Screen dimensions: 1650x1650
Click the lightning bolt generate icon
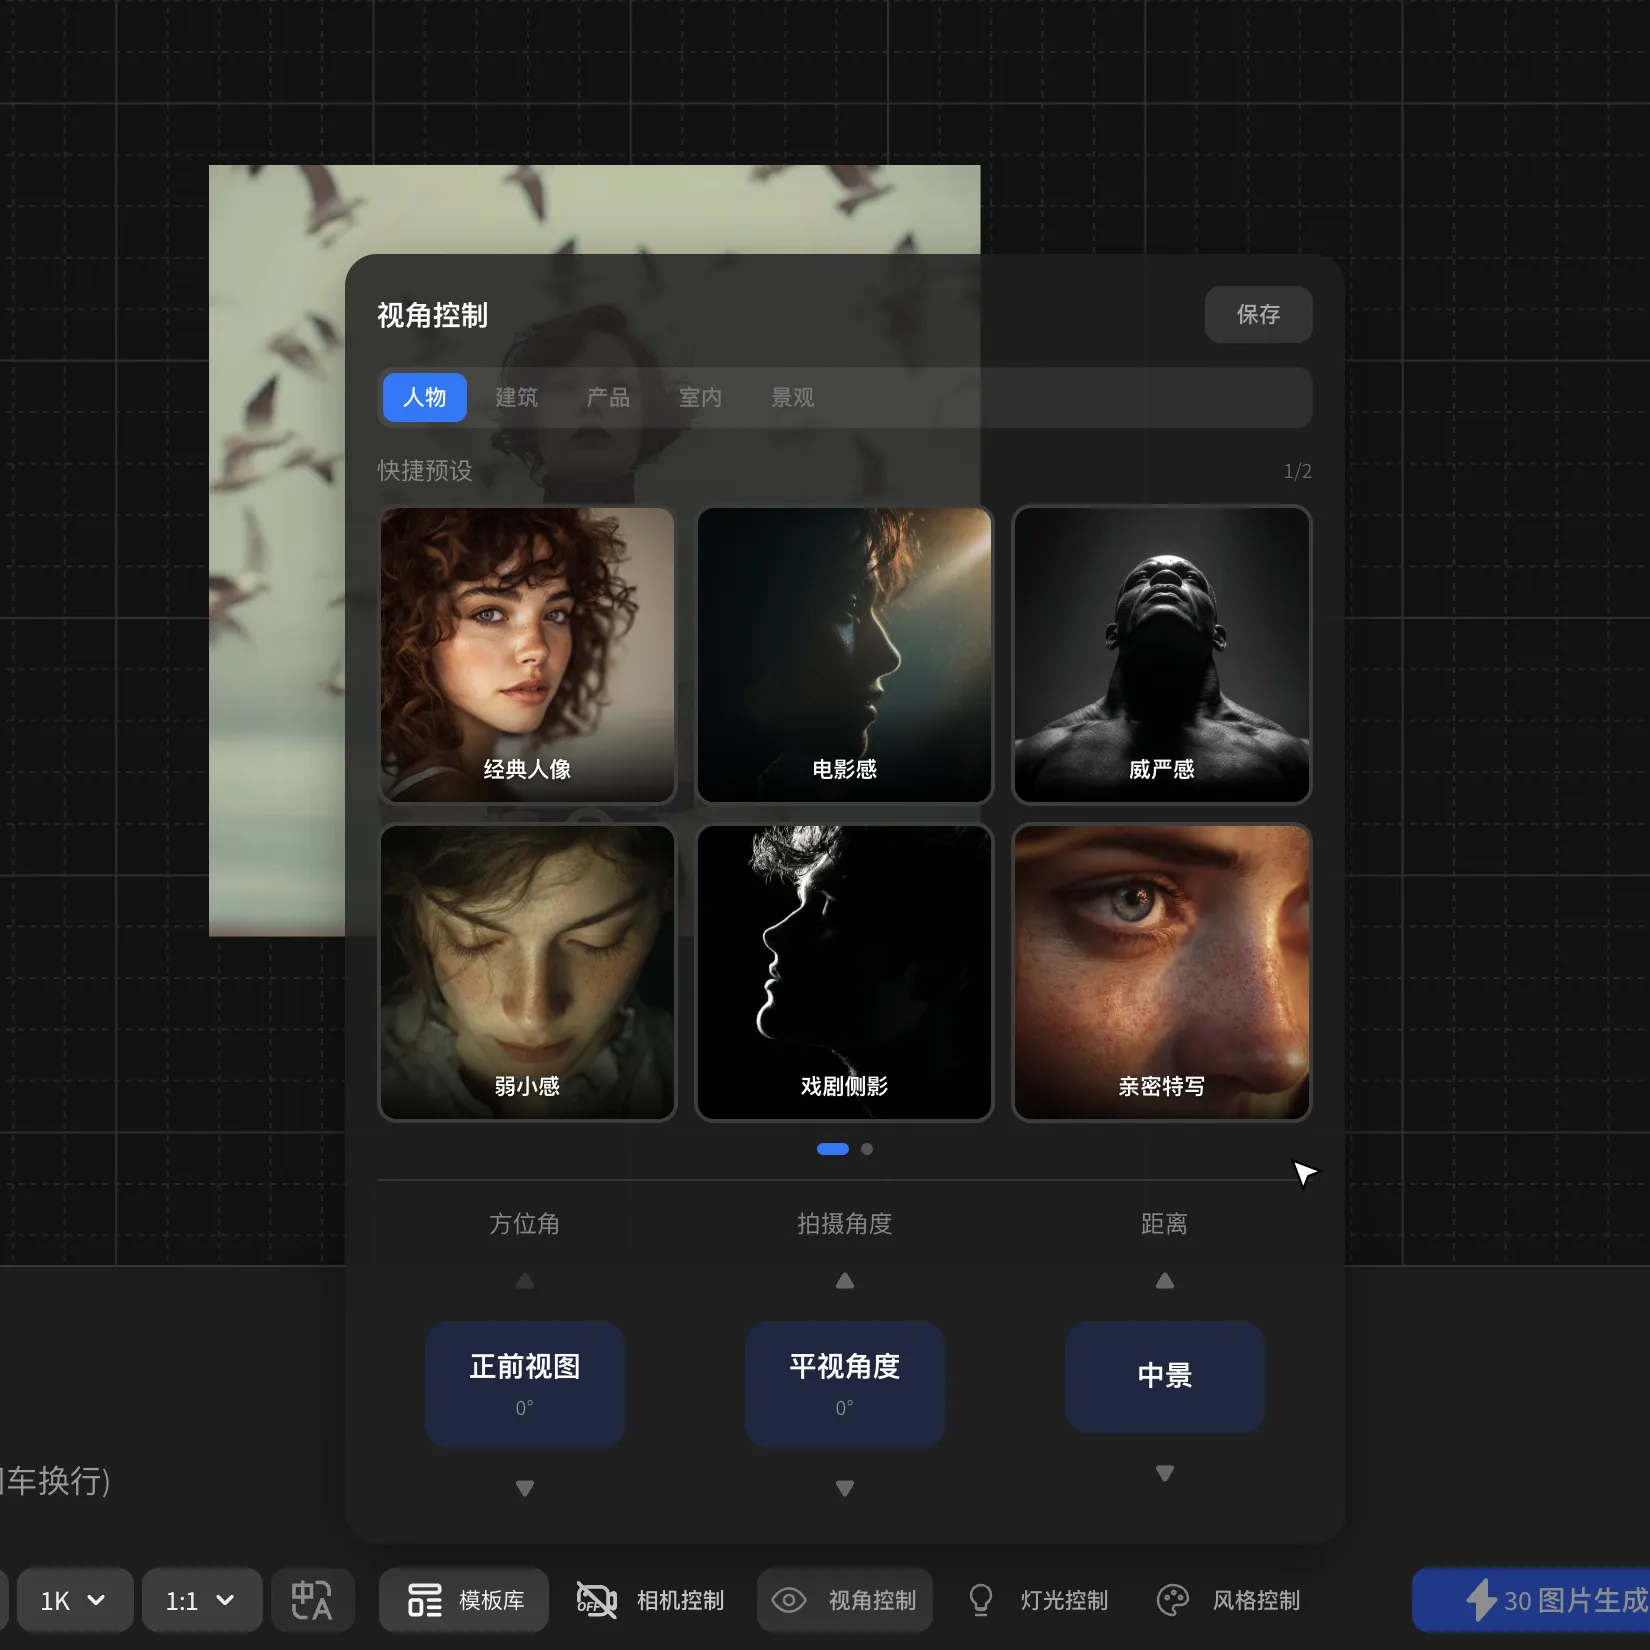coord(1481,1600)
